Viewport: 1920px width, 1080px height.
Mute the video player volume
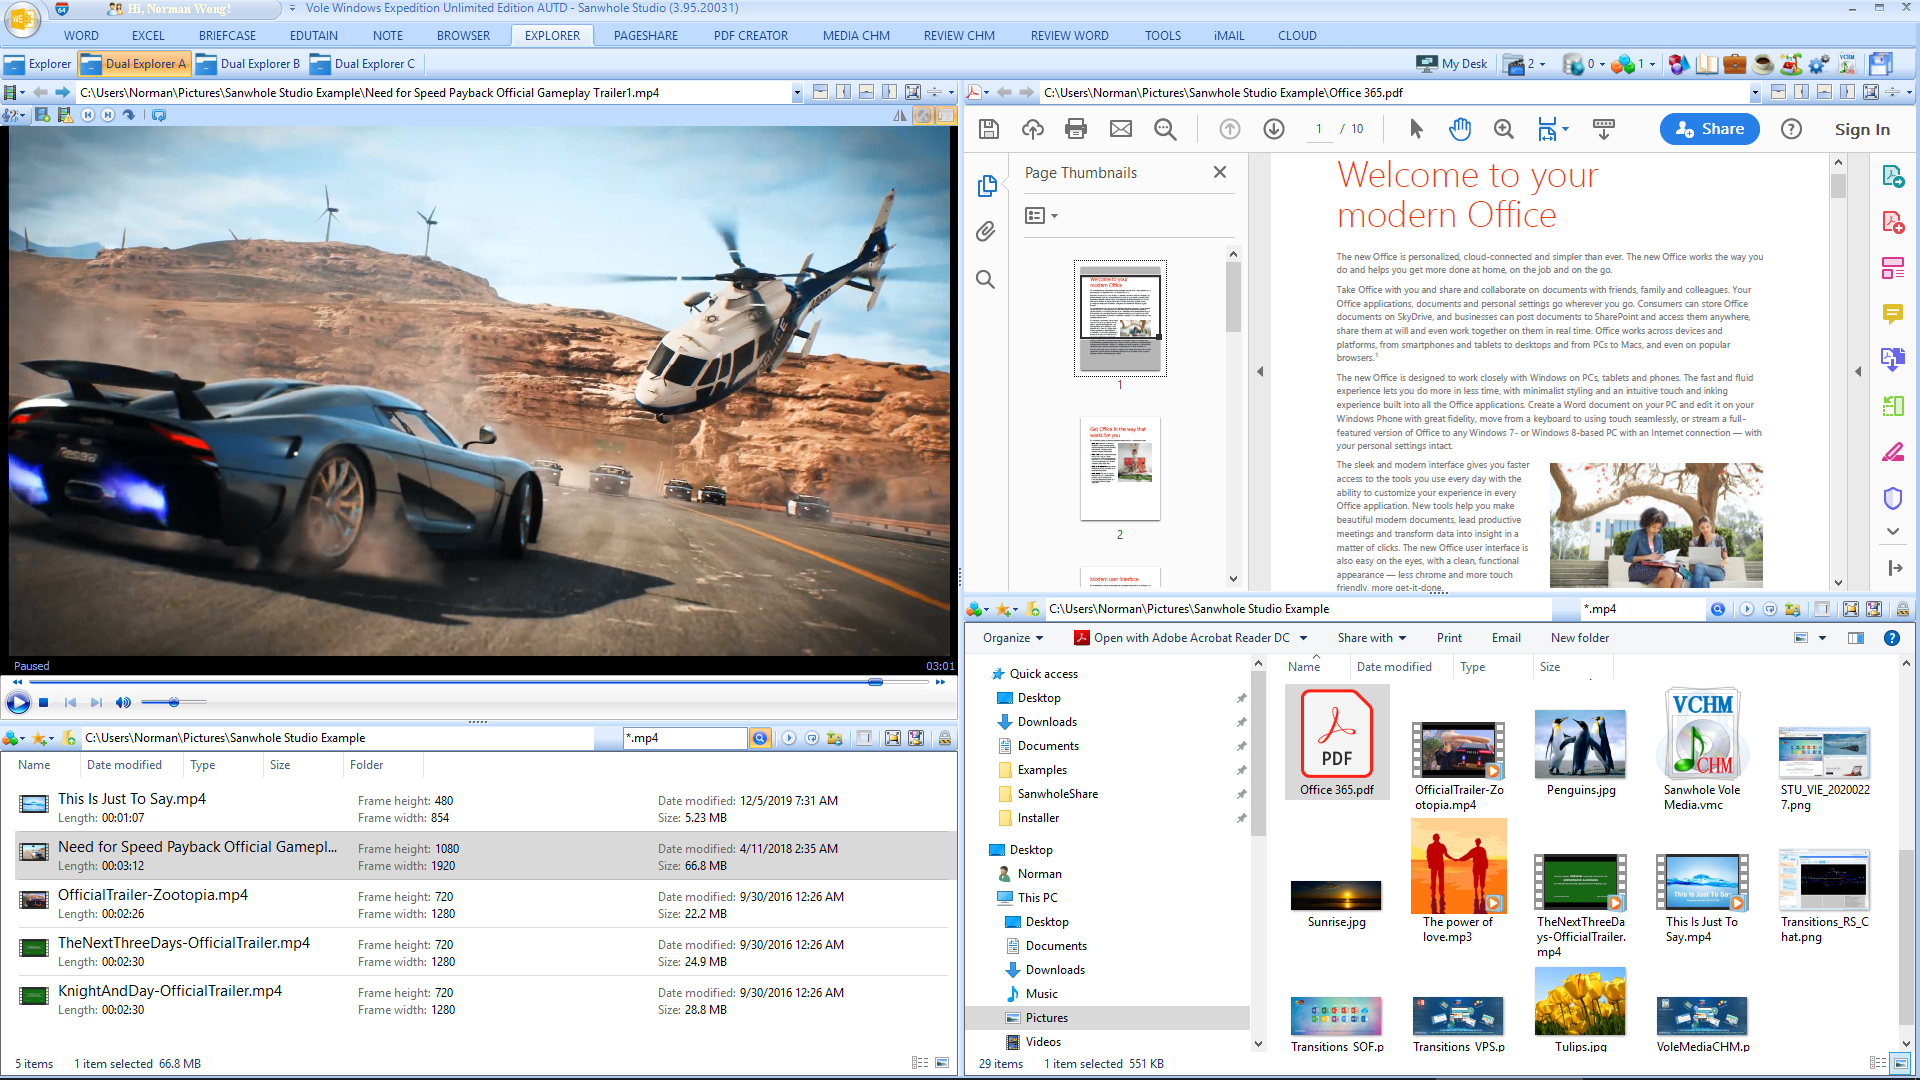[x=123, y=703]
